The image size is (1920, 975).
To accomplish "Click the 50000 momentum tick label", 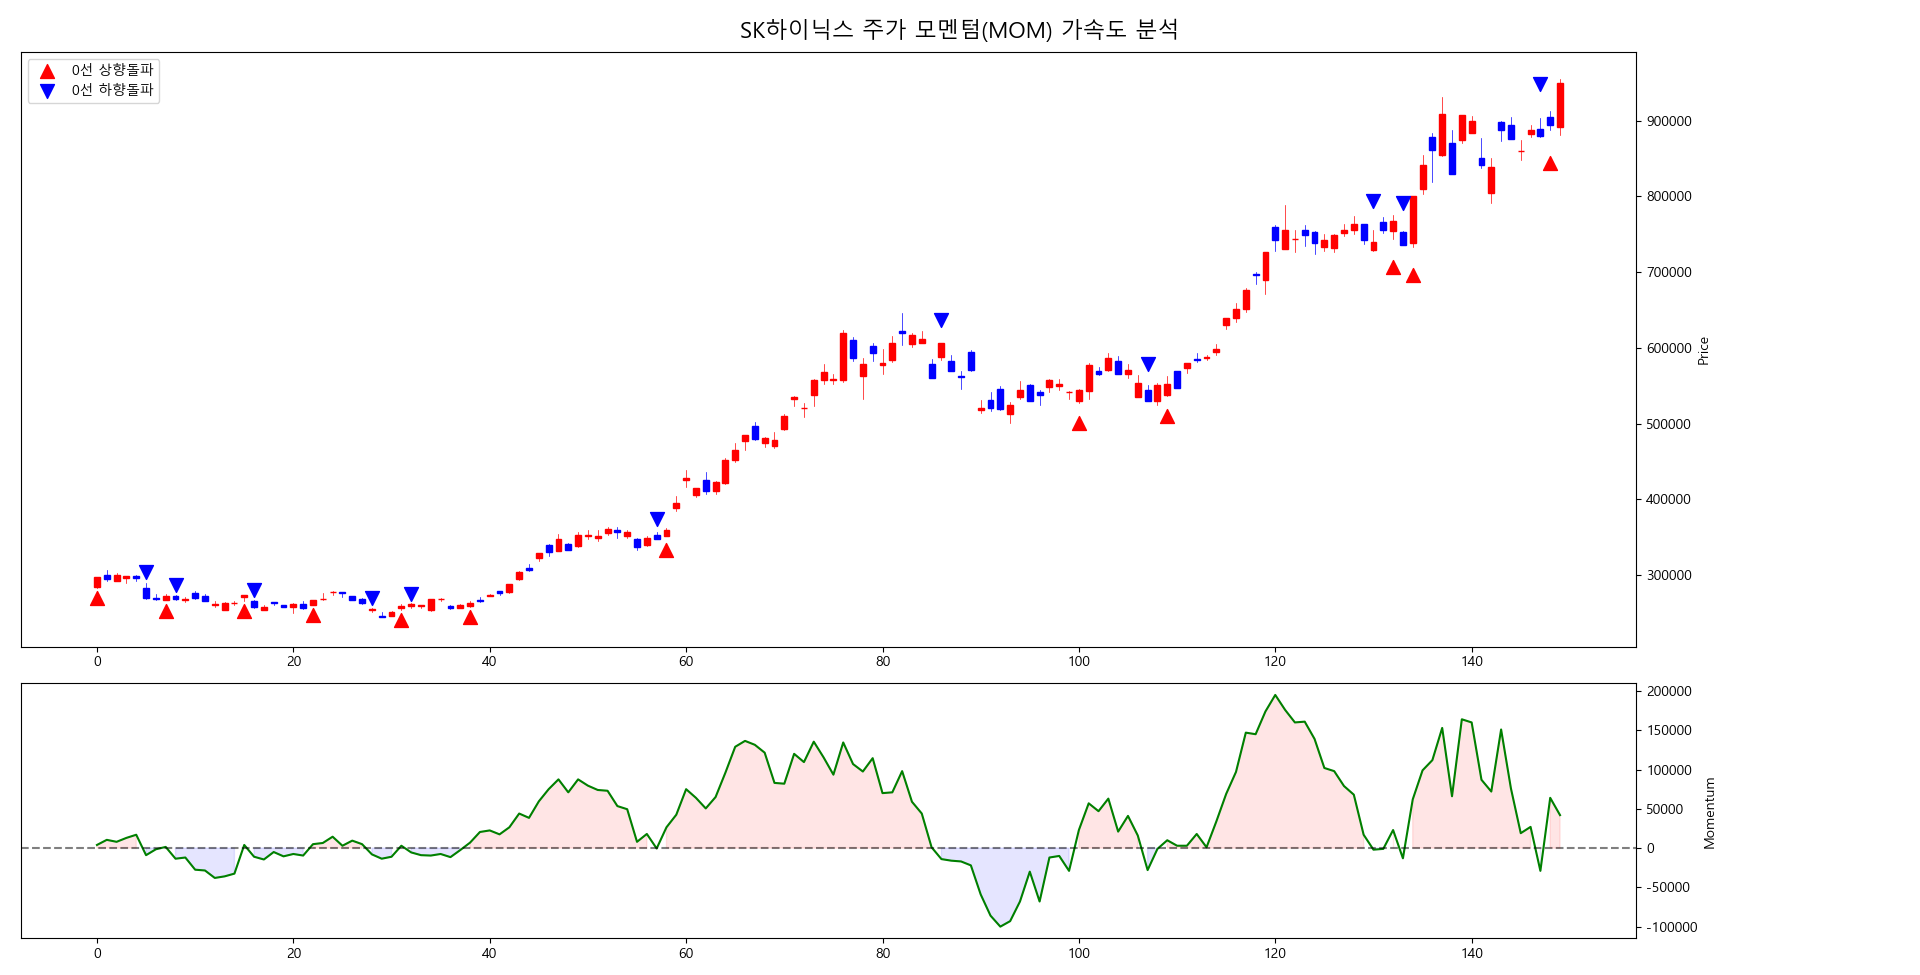I will click(1666, 809).
